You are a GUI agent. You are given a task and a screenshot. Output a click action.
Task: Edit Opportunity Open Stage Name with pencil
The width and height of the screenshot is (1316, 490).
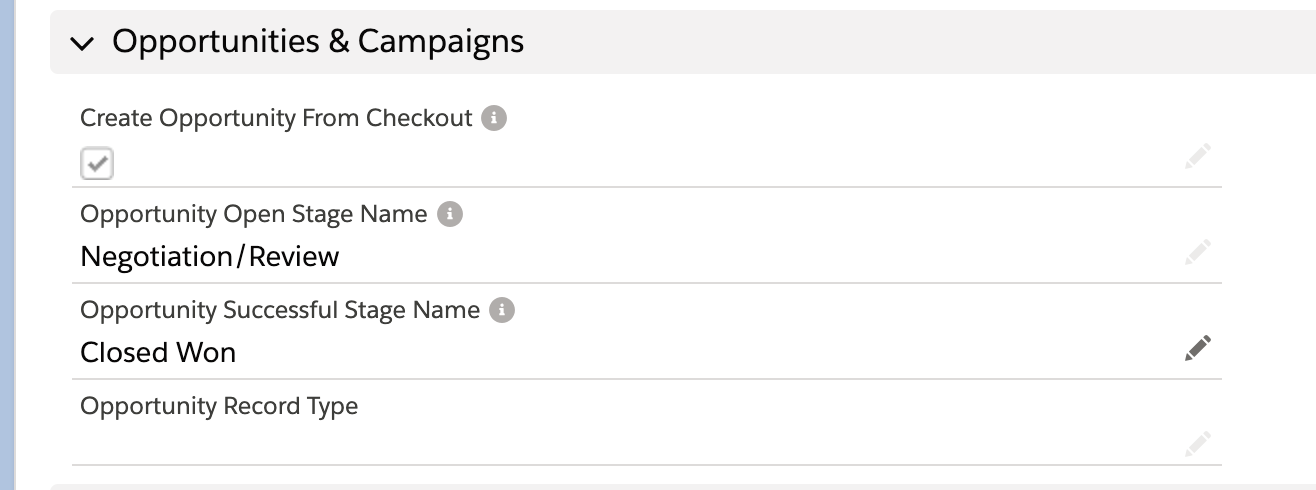(x=1198, y=252)
